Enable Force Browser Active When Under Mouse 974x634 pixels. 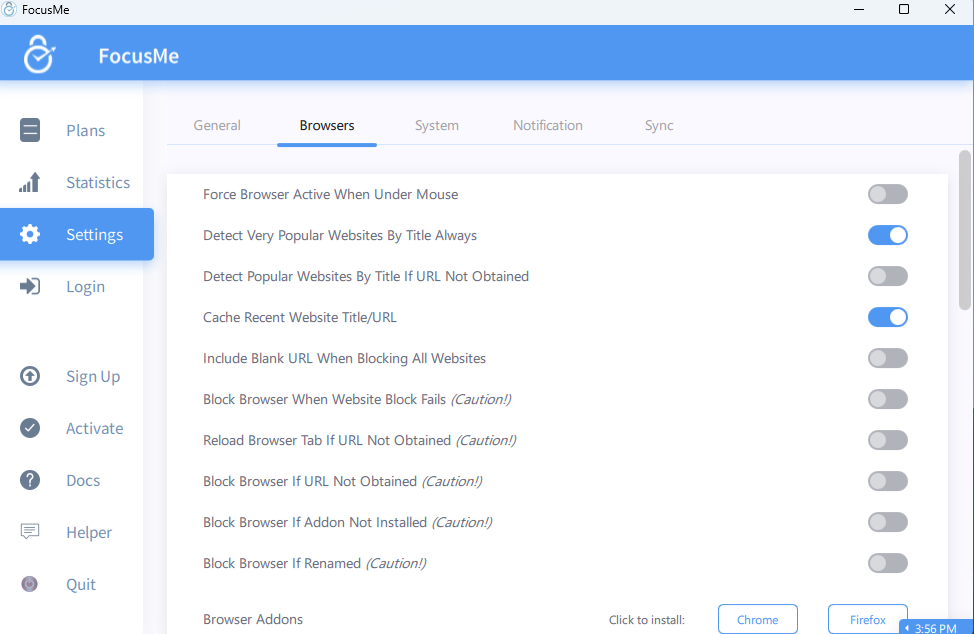(x=887, y=194)
